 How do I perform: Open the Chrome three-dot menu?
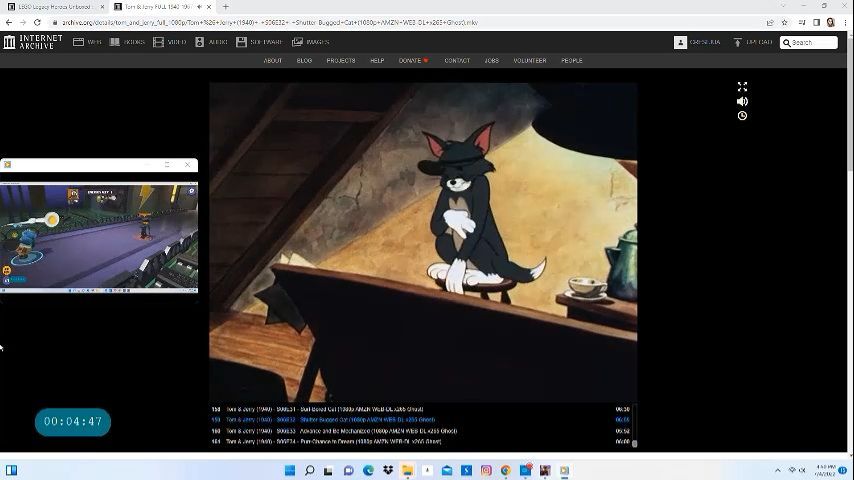click(845, 22)
